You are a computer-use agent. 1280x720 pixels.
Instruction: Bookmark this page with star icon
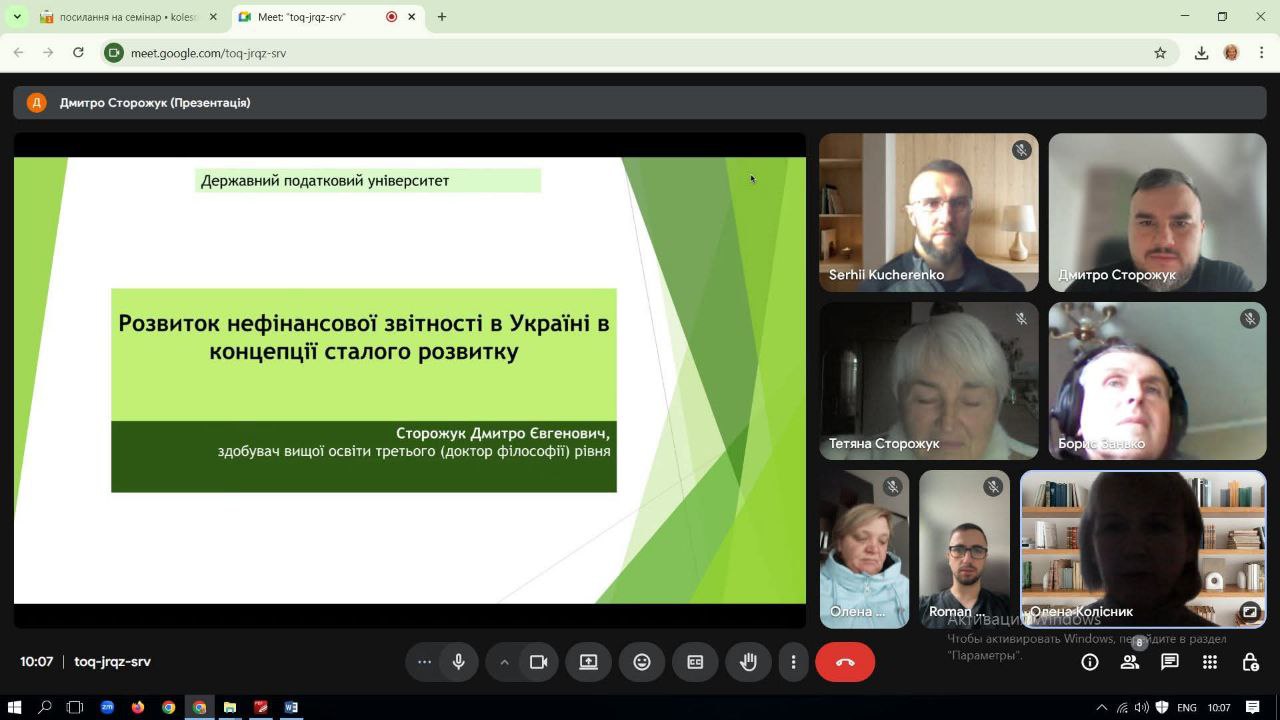(x=1160, y=53)
